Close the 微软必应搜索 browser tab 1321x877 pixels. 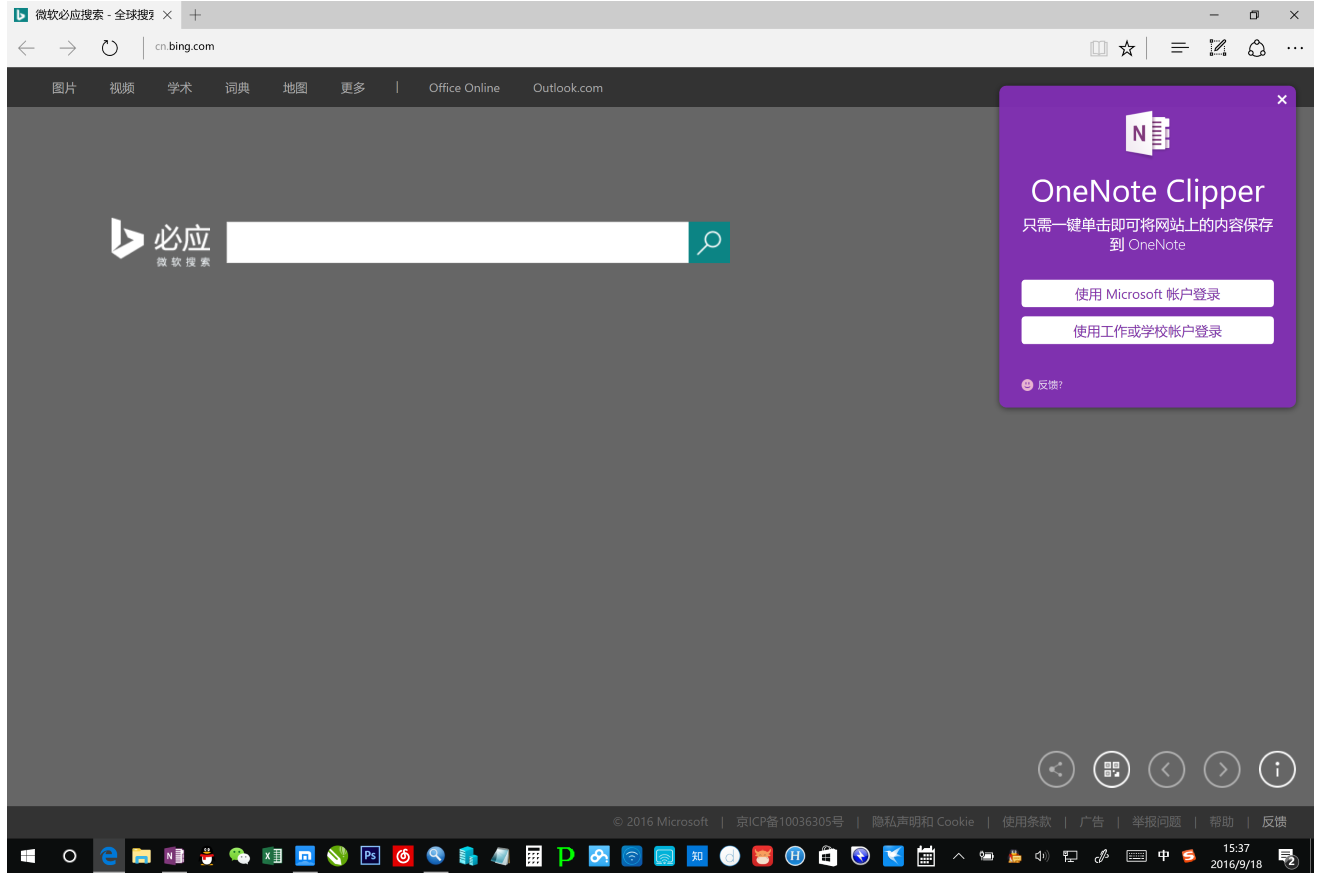[x=167, y=15]
